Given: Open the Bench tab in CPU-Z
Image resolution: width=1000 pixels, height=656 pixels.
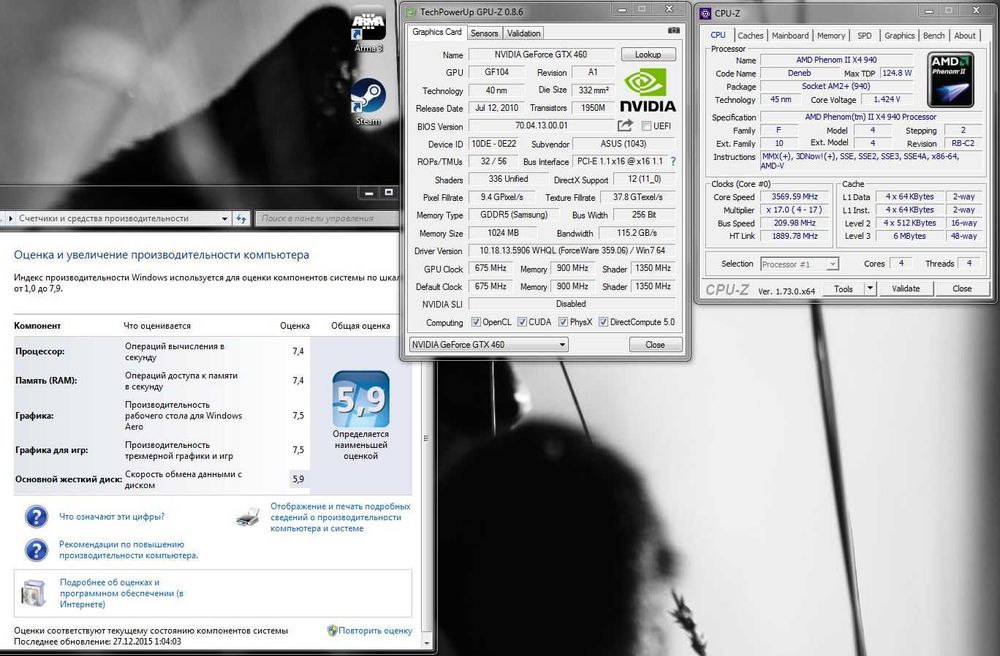Looking at the screenshot, I should point(934,36).
